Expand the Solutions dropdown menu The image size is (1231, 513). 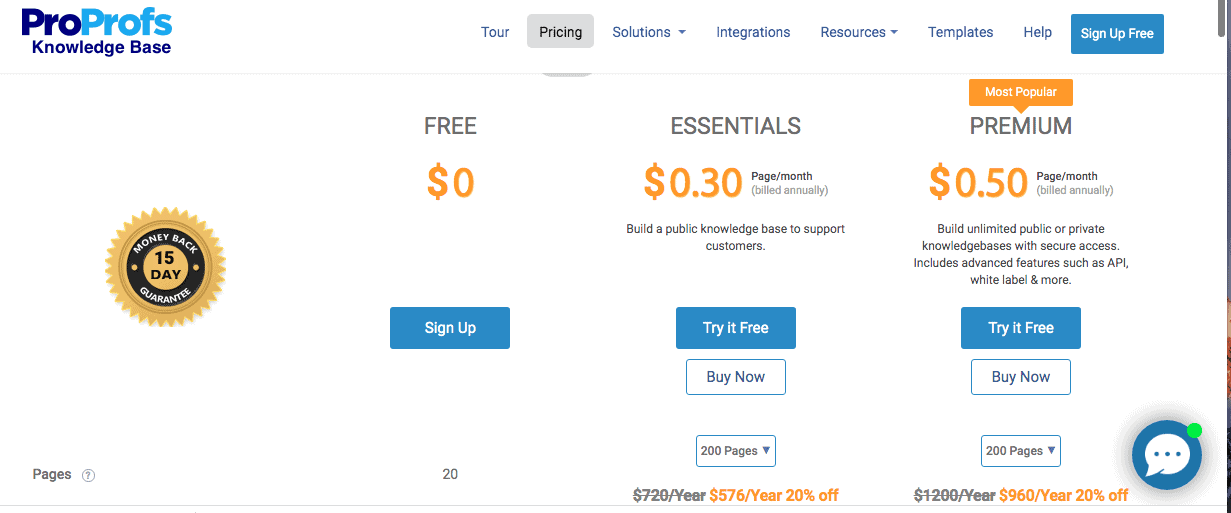pos(649,32)
